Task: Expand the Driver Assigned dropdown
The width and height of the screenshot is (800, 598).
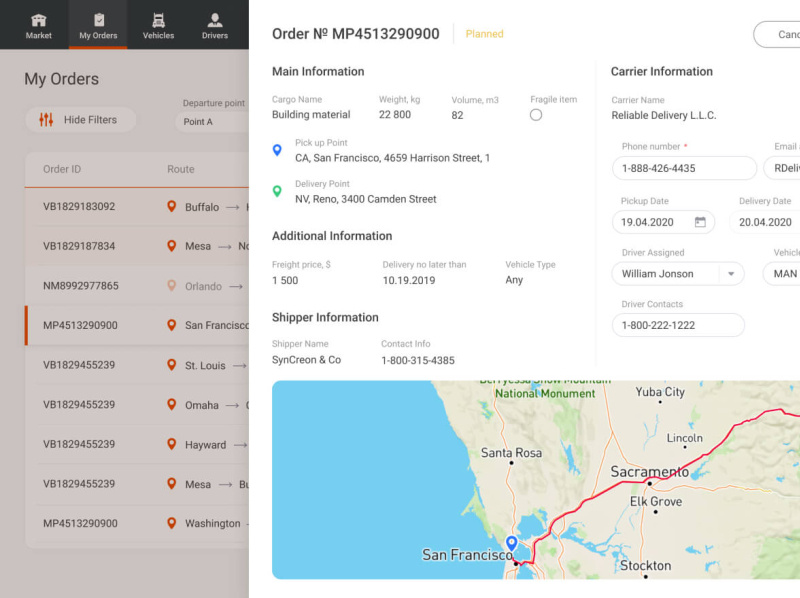Action: [730, 273]
